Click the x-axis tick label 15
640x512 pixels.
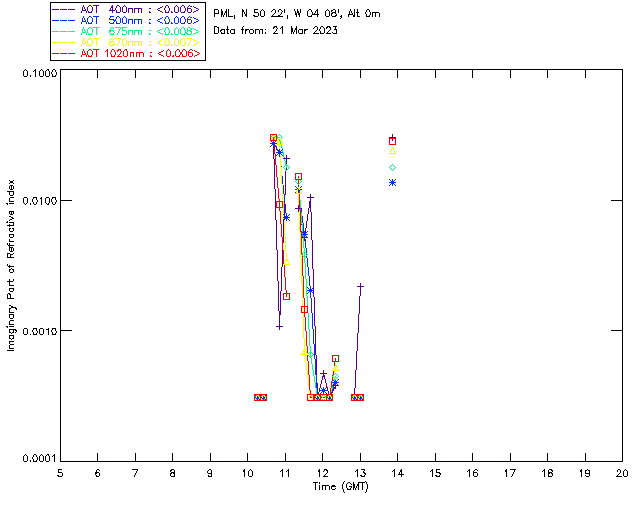[x=435, y=473]
